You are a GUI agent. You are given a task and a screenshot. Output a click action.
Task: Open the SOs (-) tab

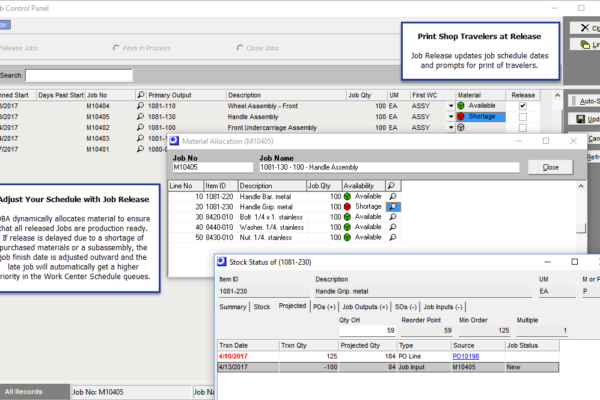406,307
